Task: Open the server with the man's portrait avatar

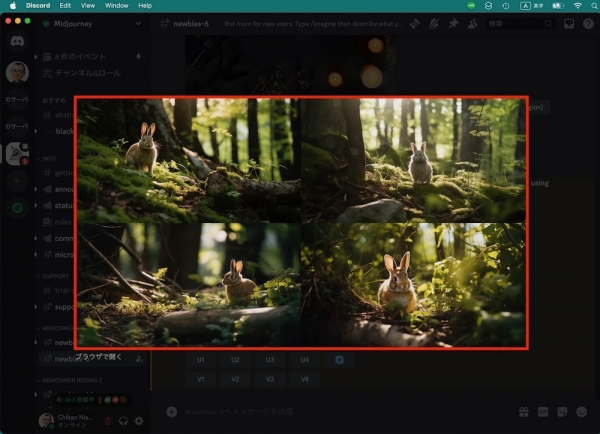Action: click(x=17, y=72)
